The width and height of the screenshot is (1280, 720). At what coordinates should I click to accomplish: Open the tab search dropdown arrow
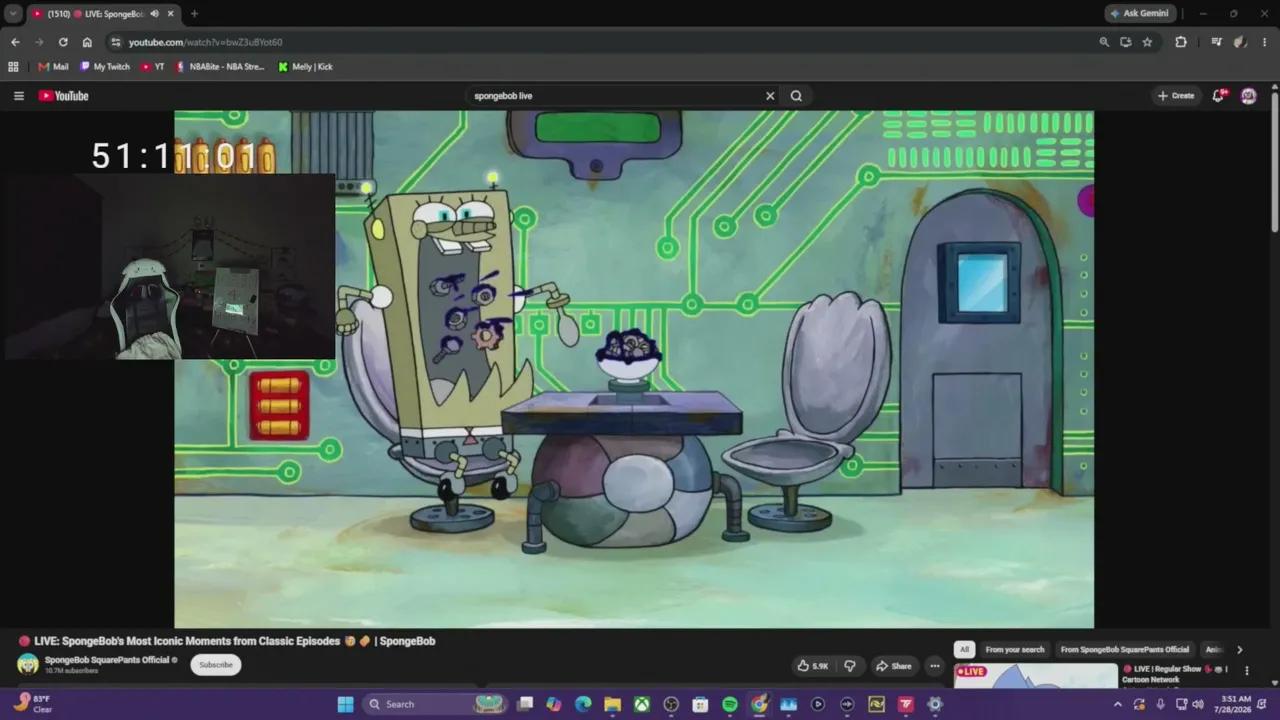pos(13,13)
